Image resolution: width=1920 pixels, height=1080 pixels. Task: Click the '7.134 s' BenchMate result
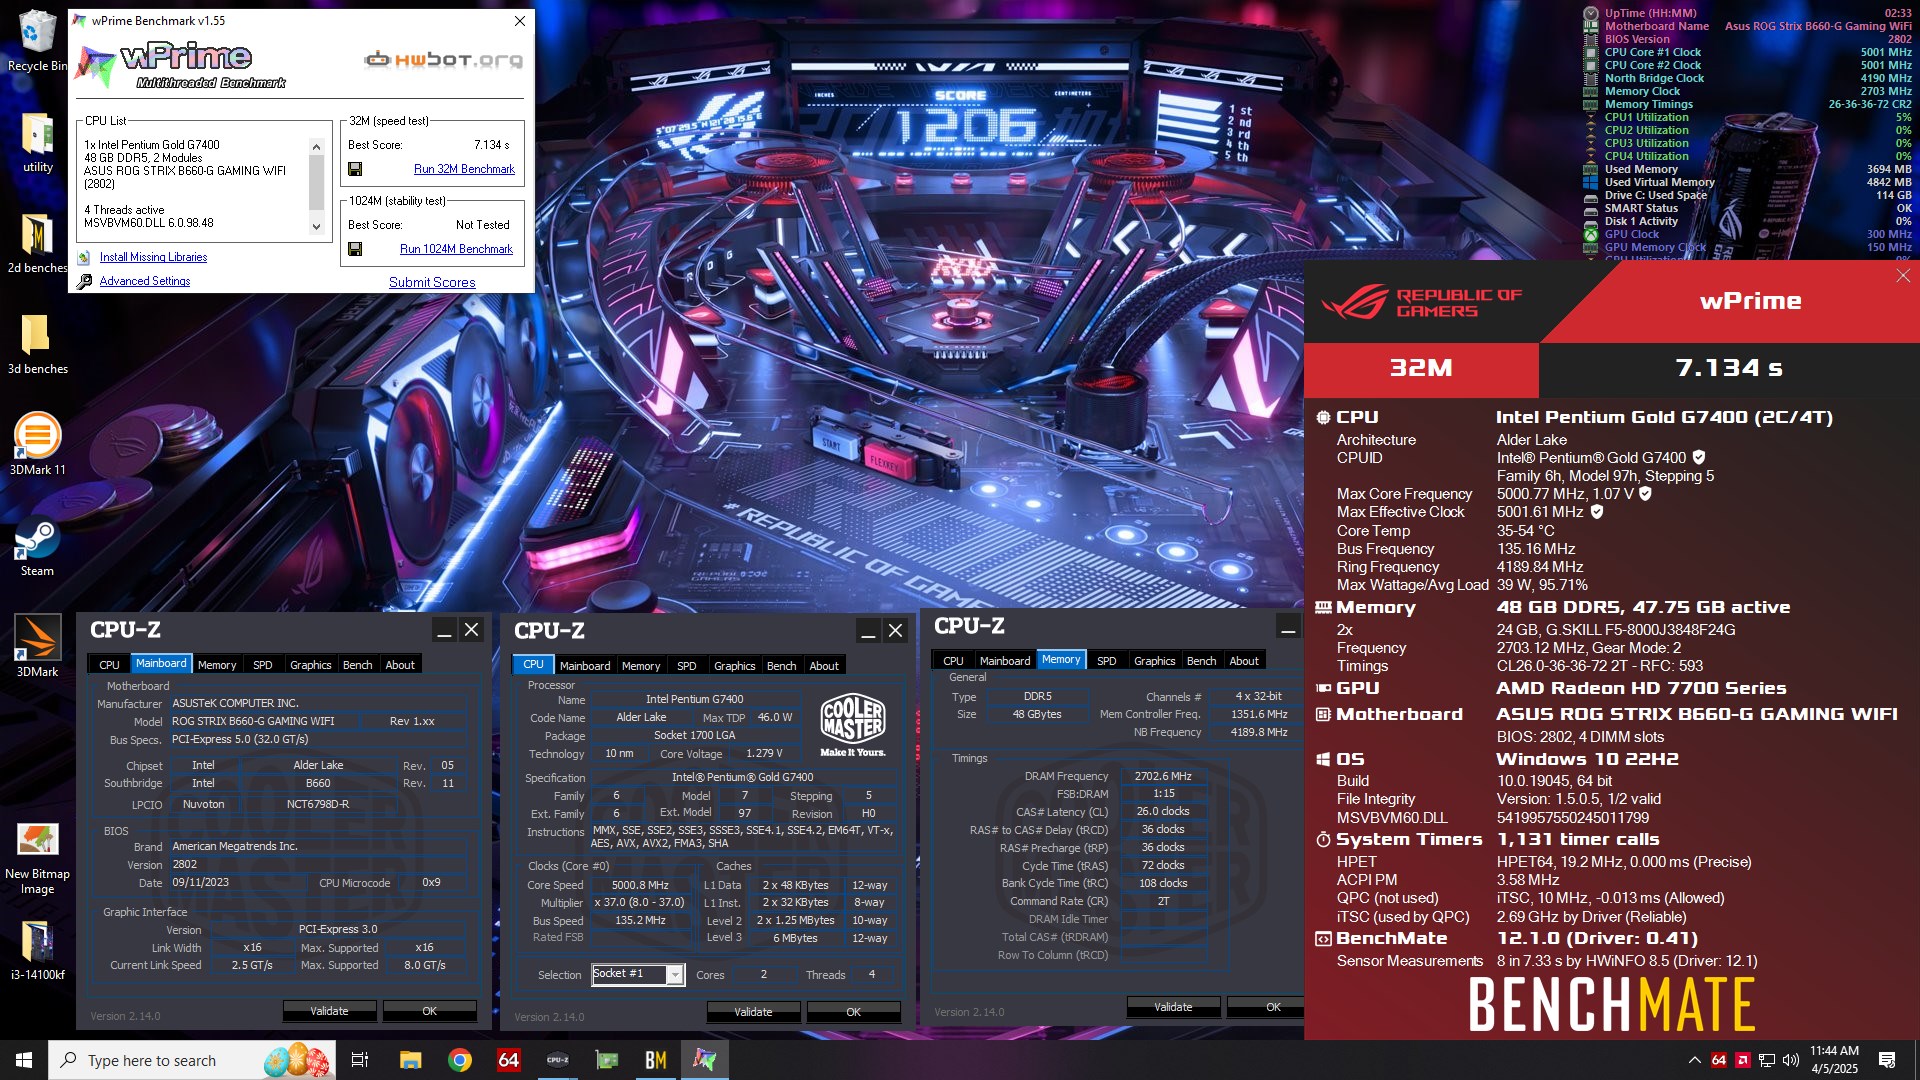tap(1729, 368)
